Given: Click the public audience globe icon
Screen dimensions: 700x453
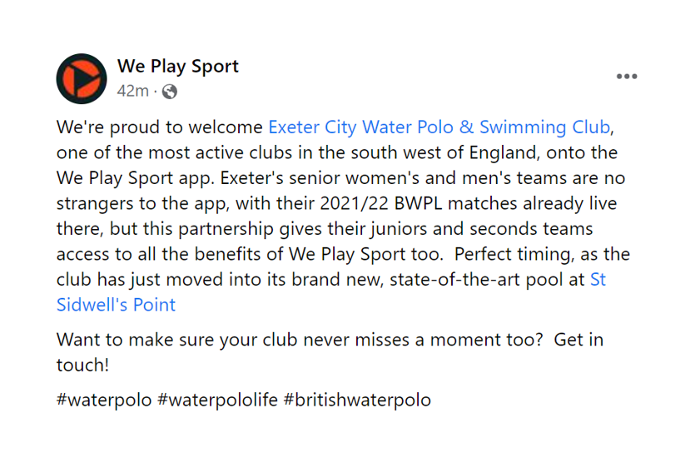Looking at the screenshot, I should [x=170, y=92].
